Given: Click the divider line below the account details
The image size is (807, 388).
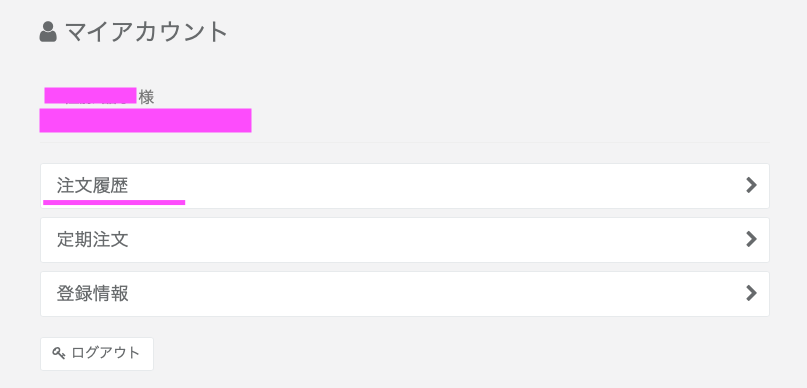Looking at the screenshot, I should (x=405, y=143).
